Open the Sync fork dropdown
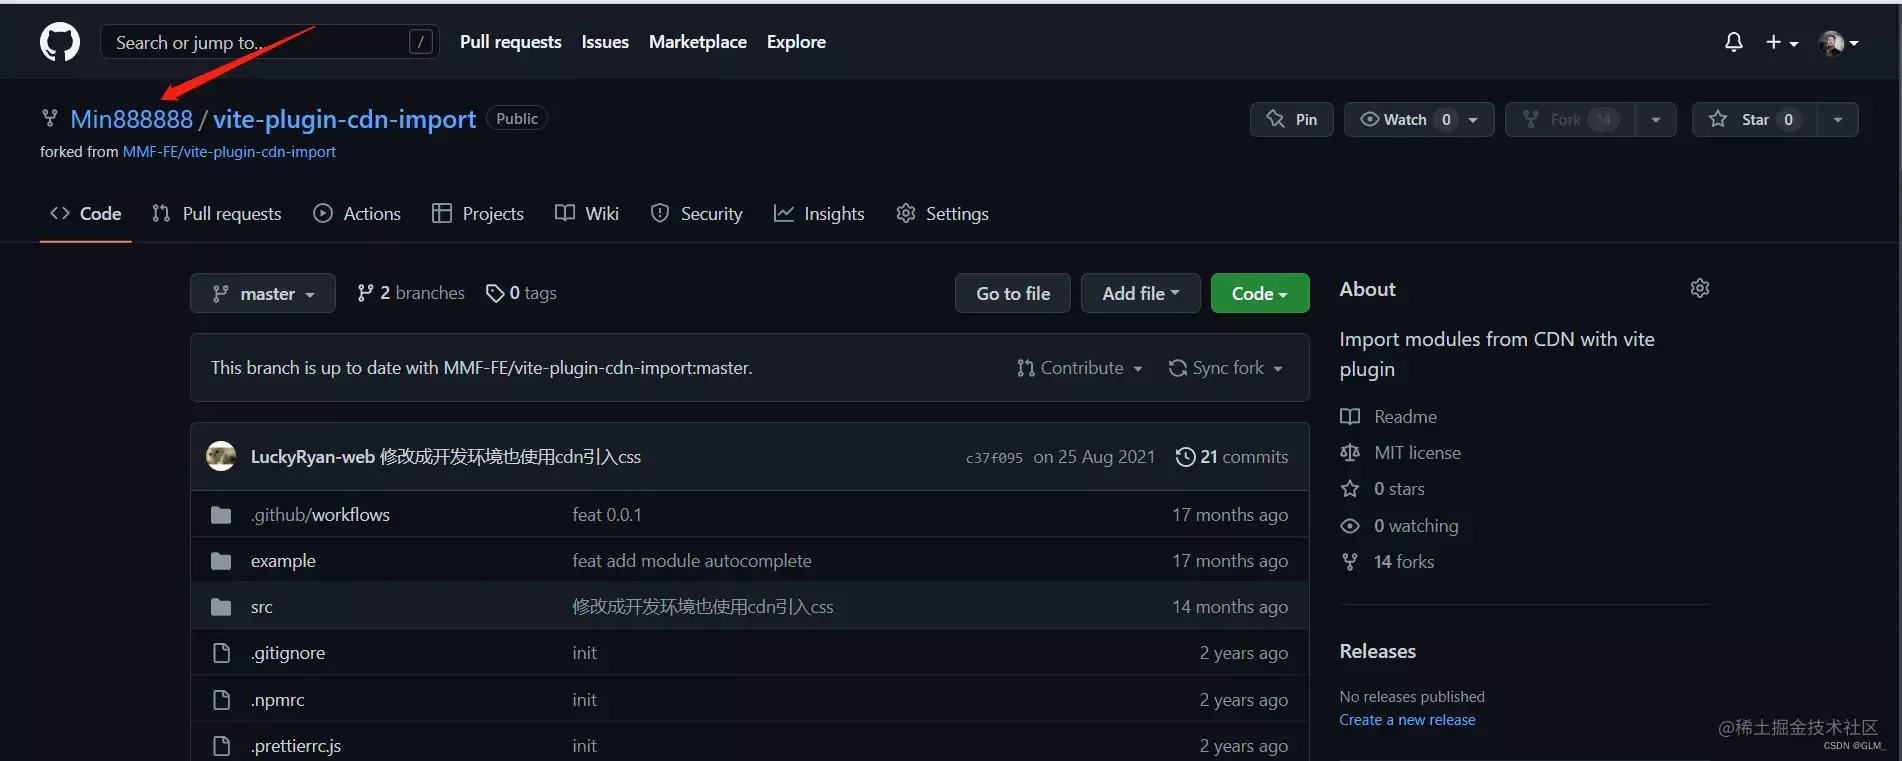The height and width of the screenshot is (761, 1902). coord(1226,368)
